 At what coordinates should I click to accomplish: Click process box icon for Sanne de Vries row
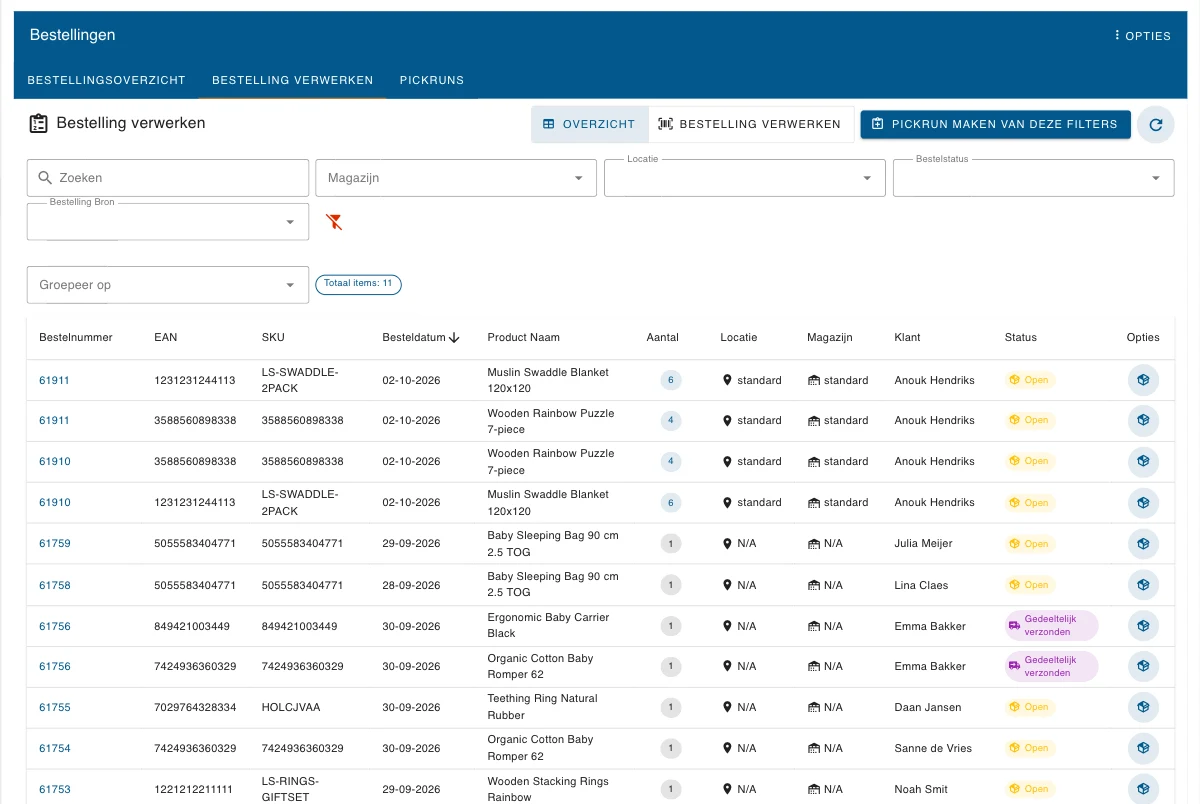click(1143, 748)
